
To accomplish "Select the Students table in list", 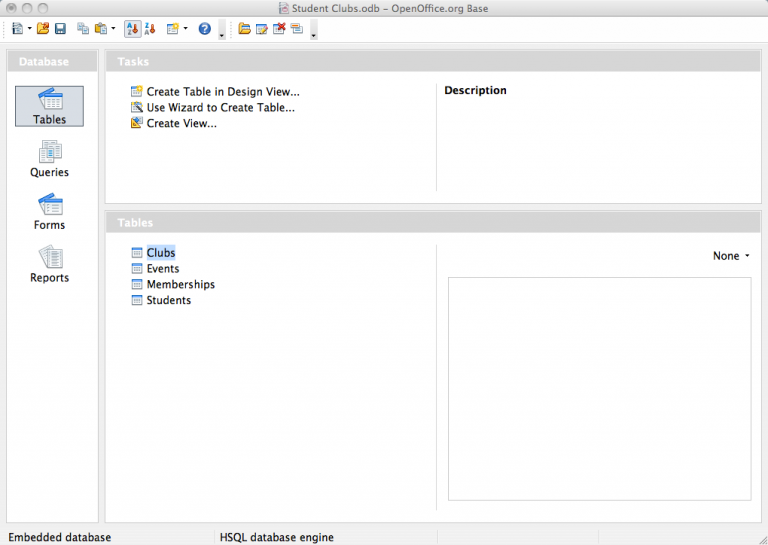I will click(168, 301).
